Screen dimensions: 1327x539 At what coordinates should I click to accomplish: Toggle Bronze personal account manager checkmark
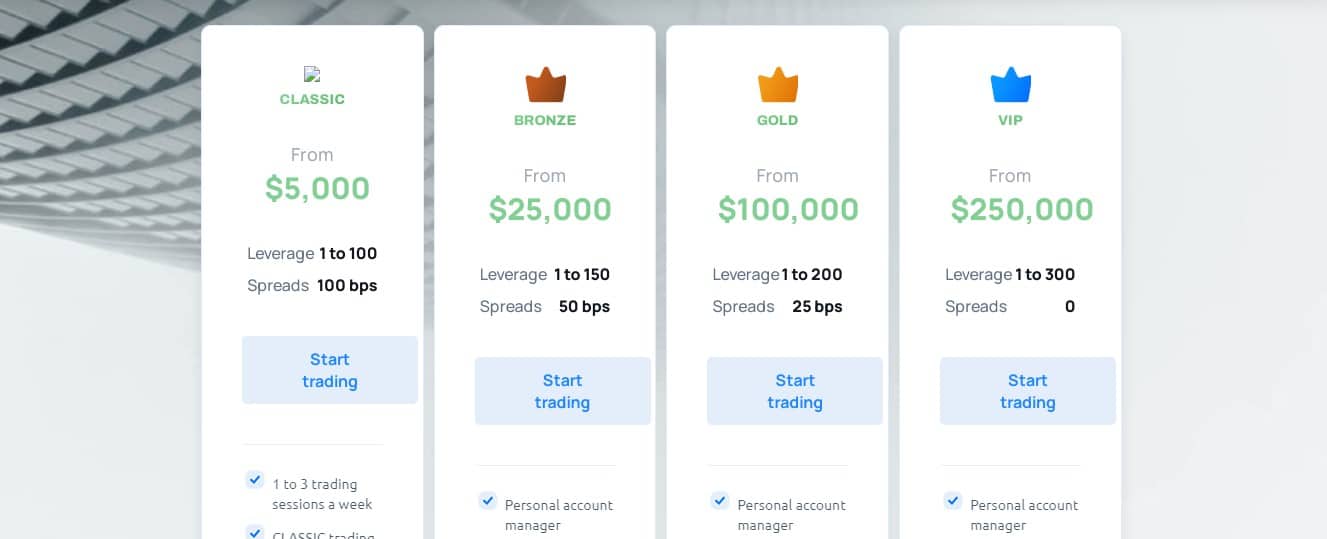[487, 500]
